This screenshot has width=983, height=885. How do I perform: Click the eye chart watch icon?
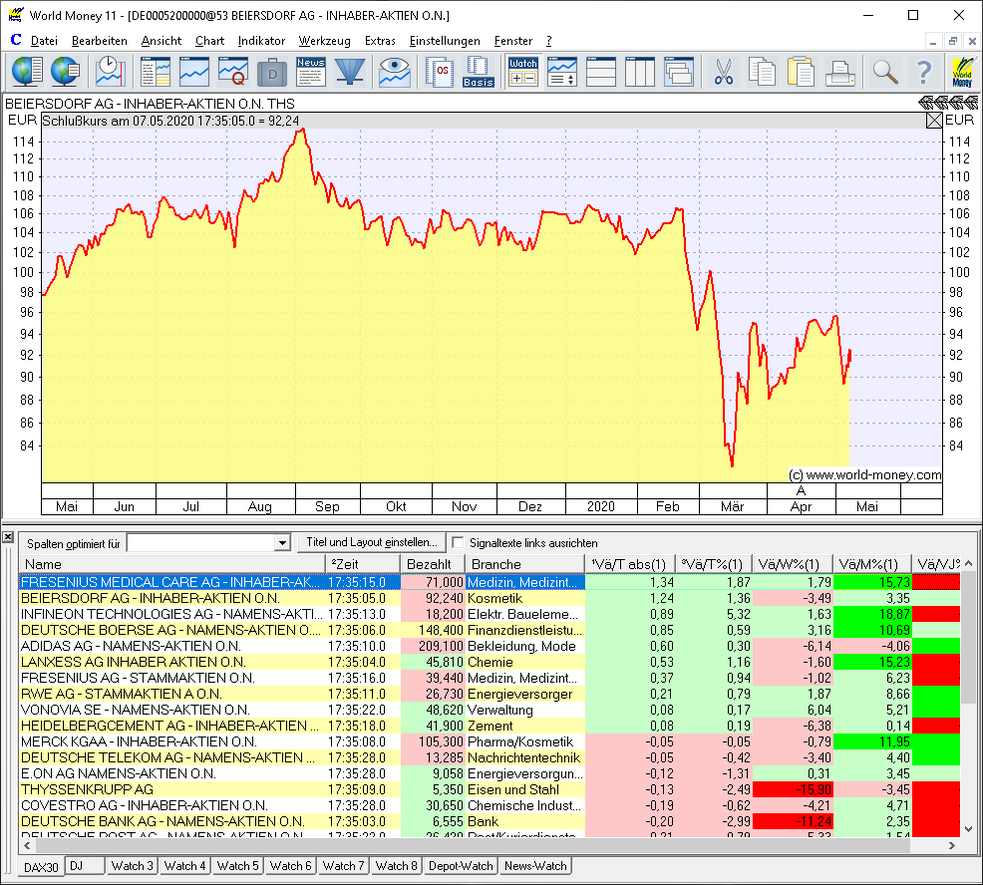(x=395, y=71)
